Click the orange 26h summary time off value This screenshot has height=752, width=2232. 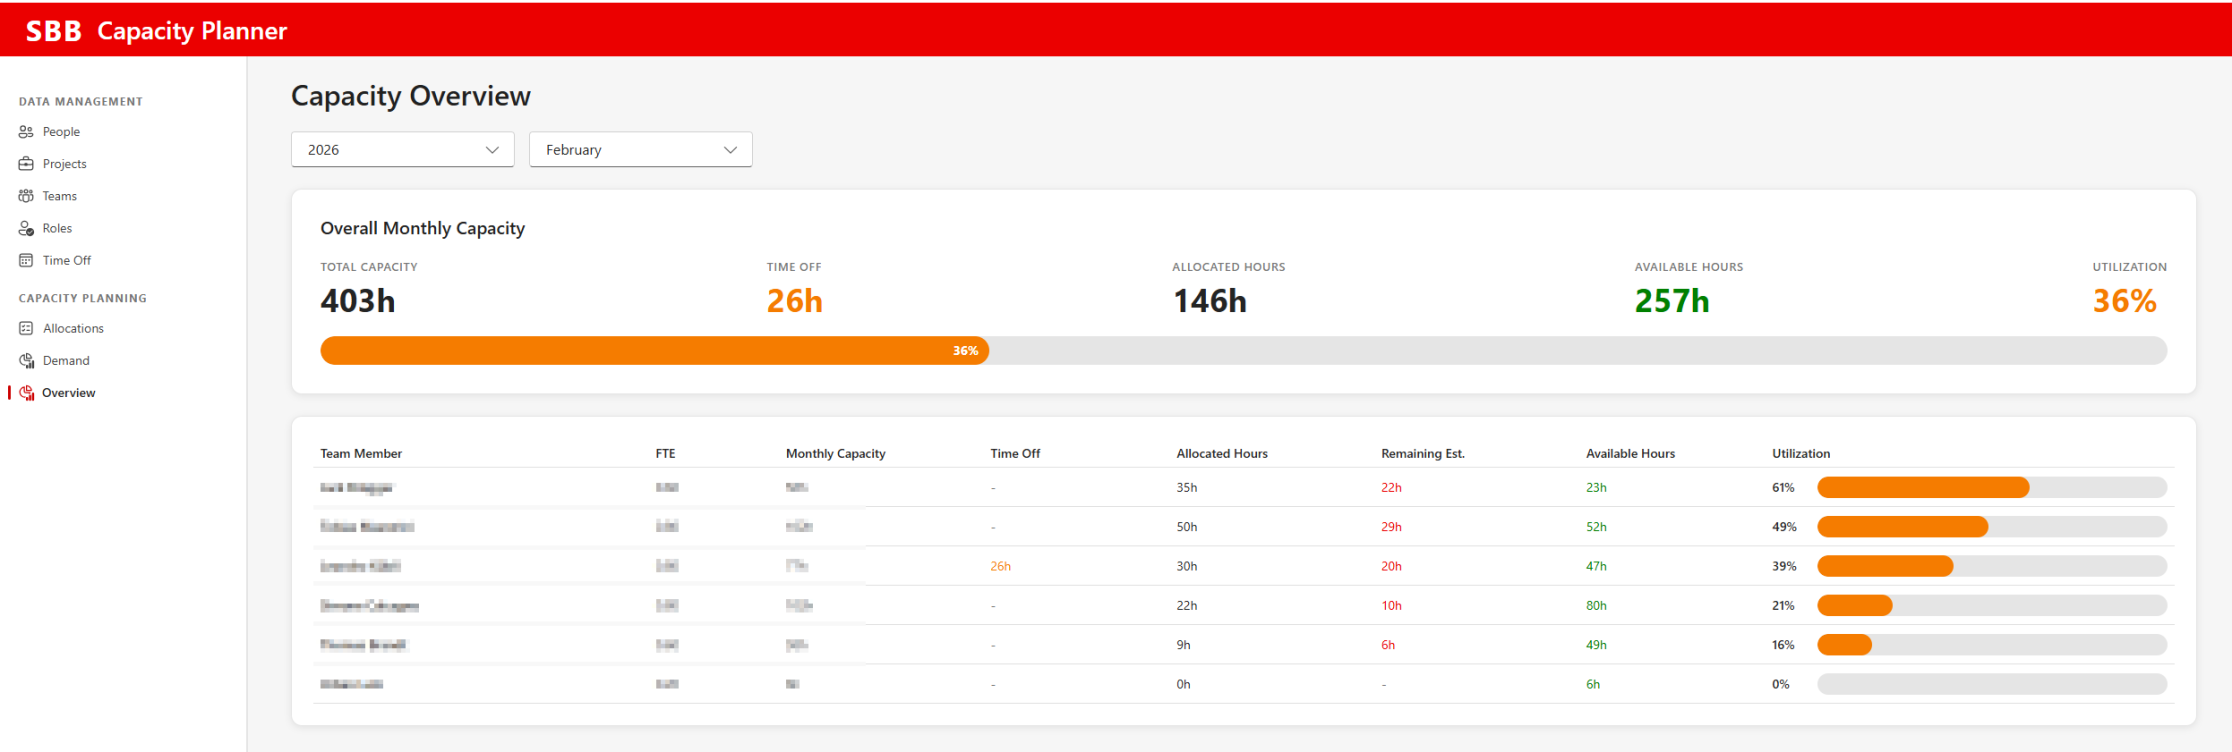795,301
